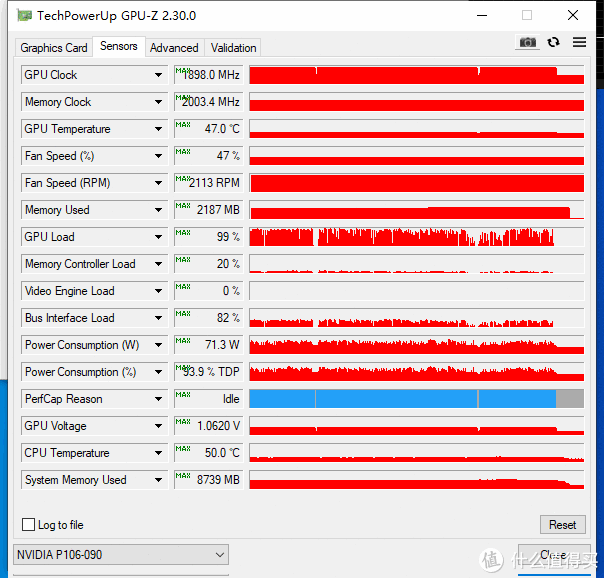This screenshot has width=604, height=578.
Task: Open the hamburger menu icon
Action: pos(579,42)
